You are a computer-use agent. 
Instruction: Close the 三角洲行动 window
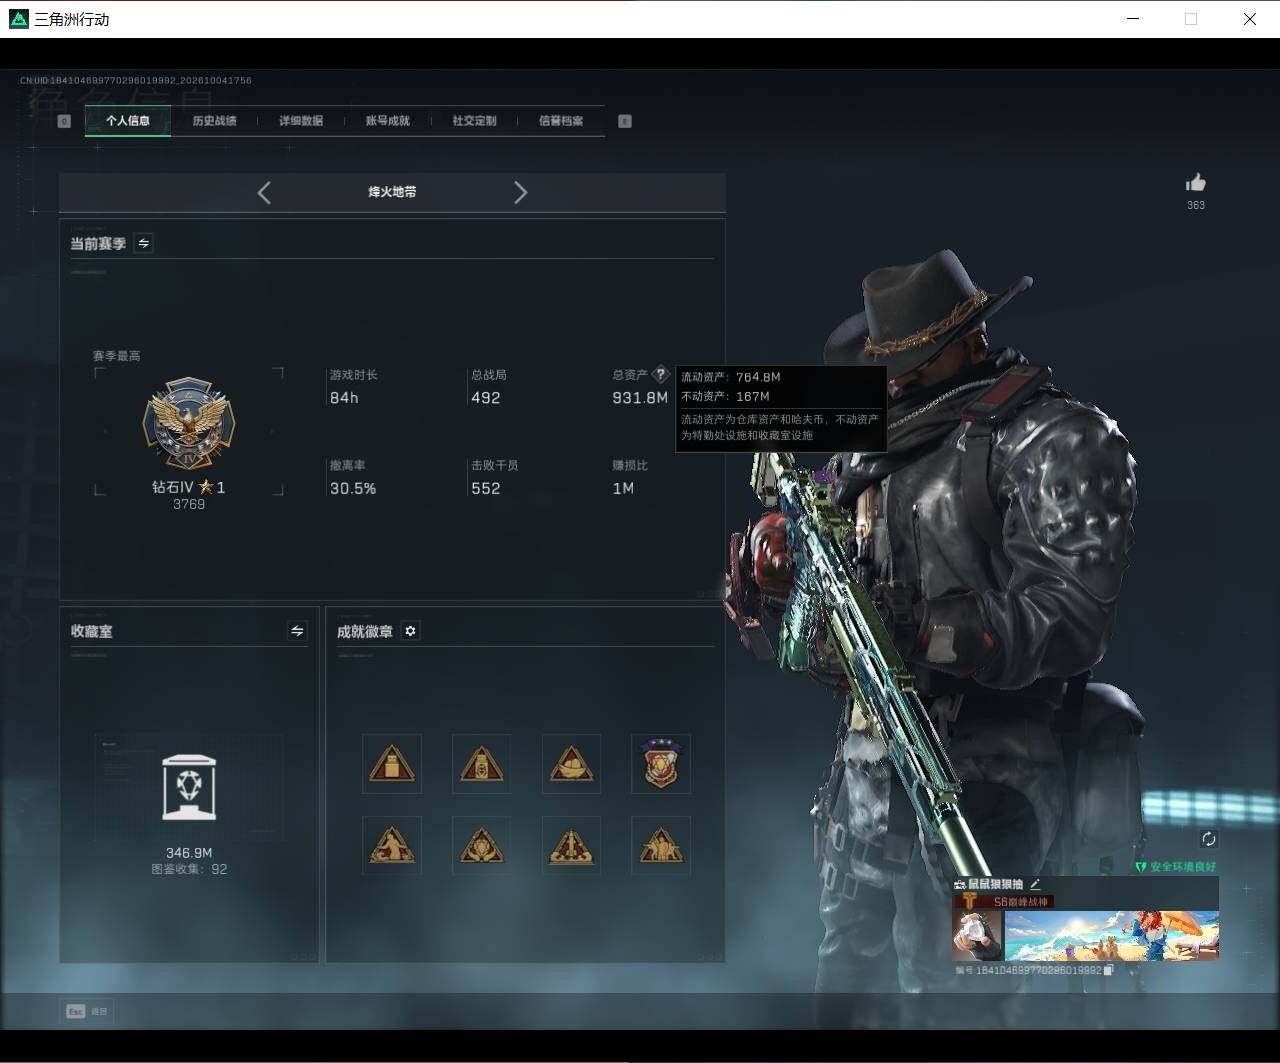click(x=1250, y=19)
